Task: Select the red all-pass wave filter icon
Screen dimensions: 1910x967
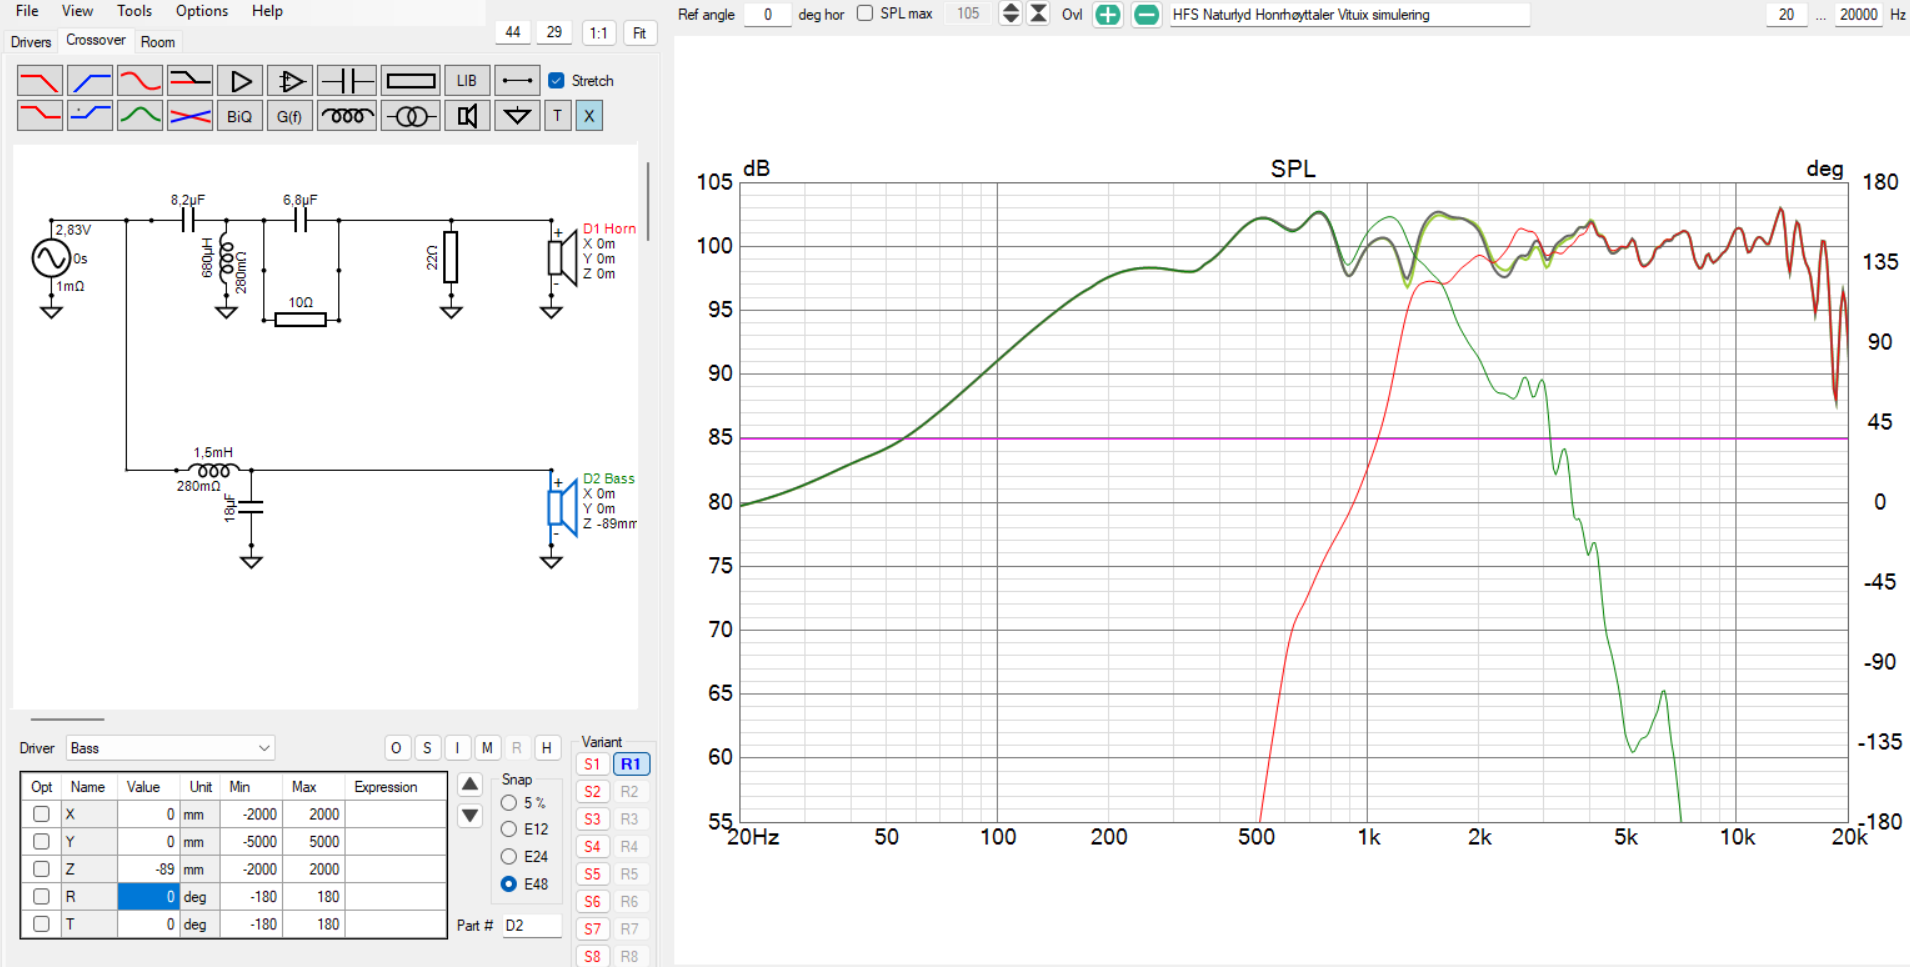Action: (x=140, y=80)
